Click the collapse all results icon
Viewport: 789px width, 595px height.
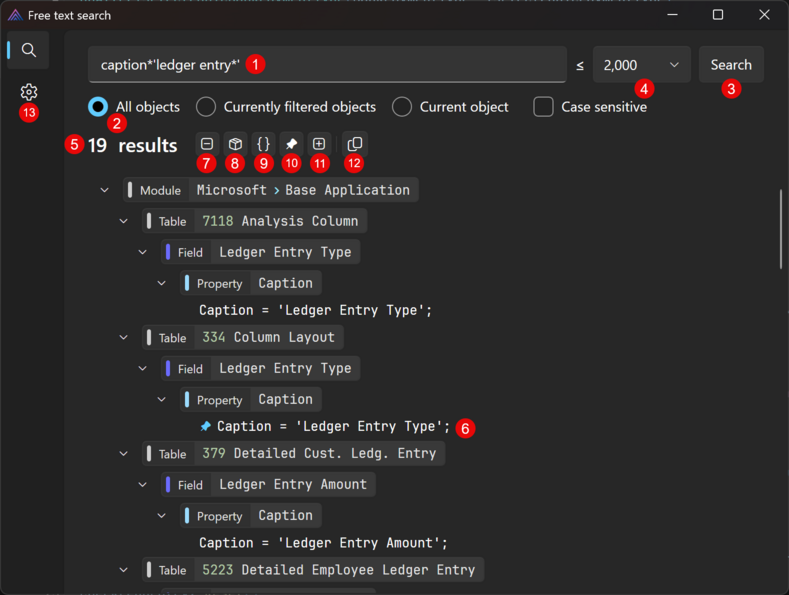[x=206, y=144]
